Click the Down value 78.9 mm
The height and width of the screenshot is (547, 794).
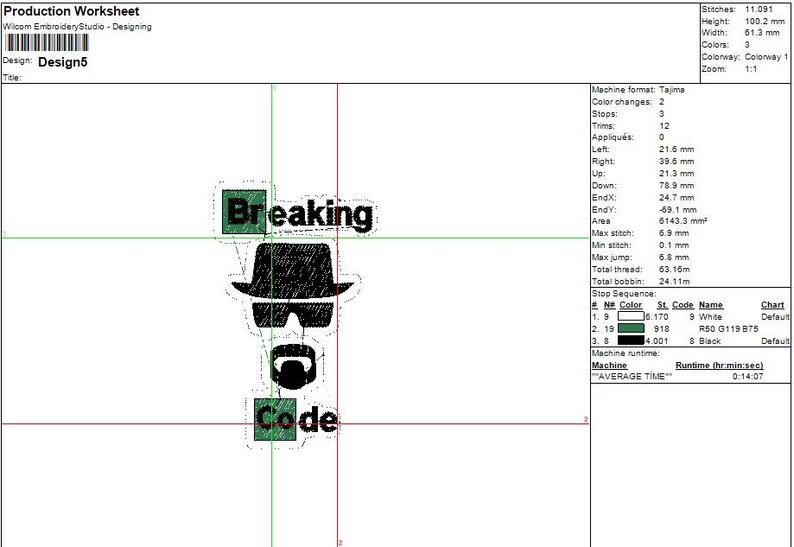point(677,186)
